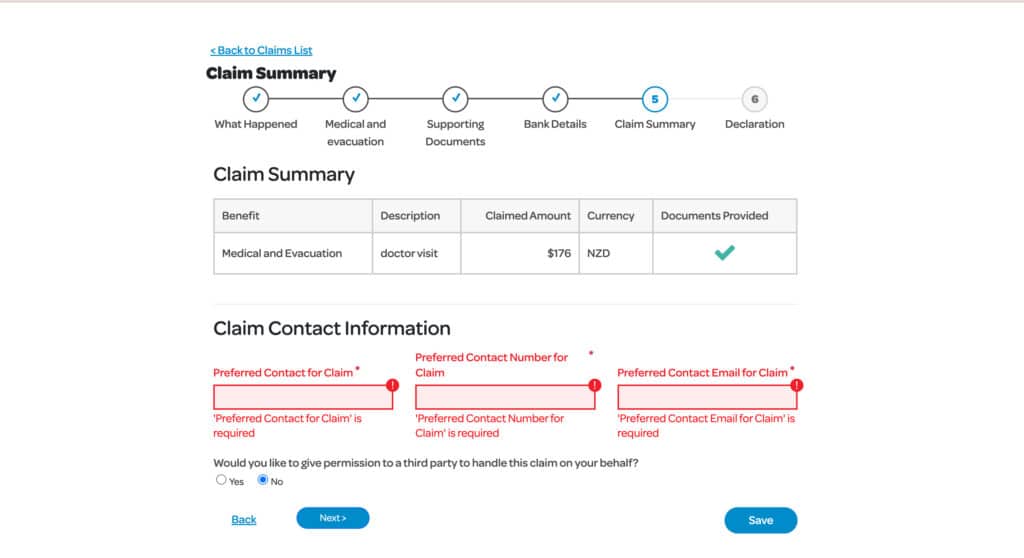1024x558 pixels.
Task: Click error icon on Preferred Contact for Claim
Action: [392, 385]
